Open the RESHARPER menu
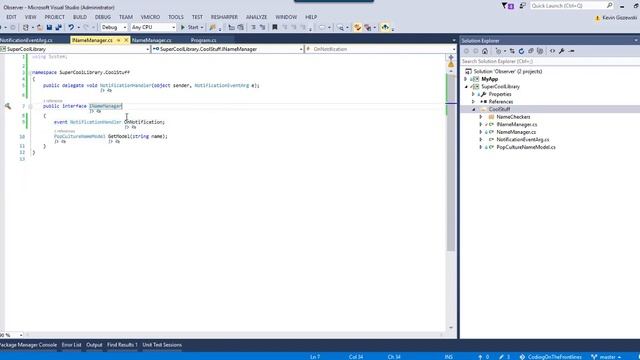The image size is (640, 360). [224, 17]
